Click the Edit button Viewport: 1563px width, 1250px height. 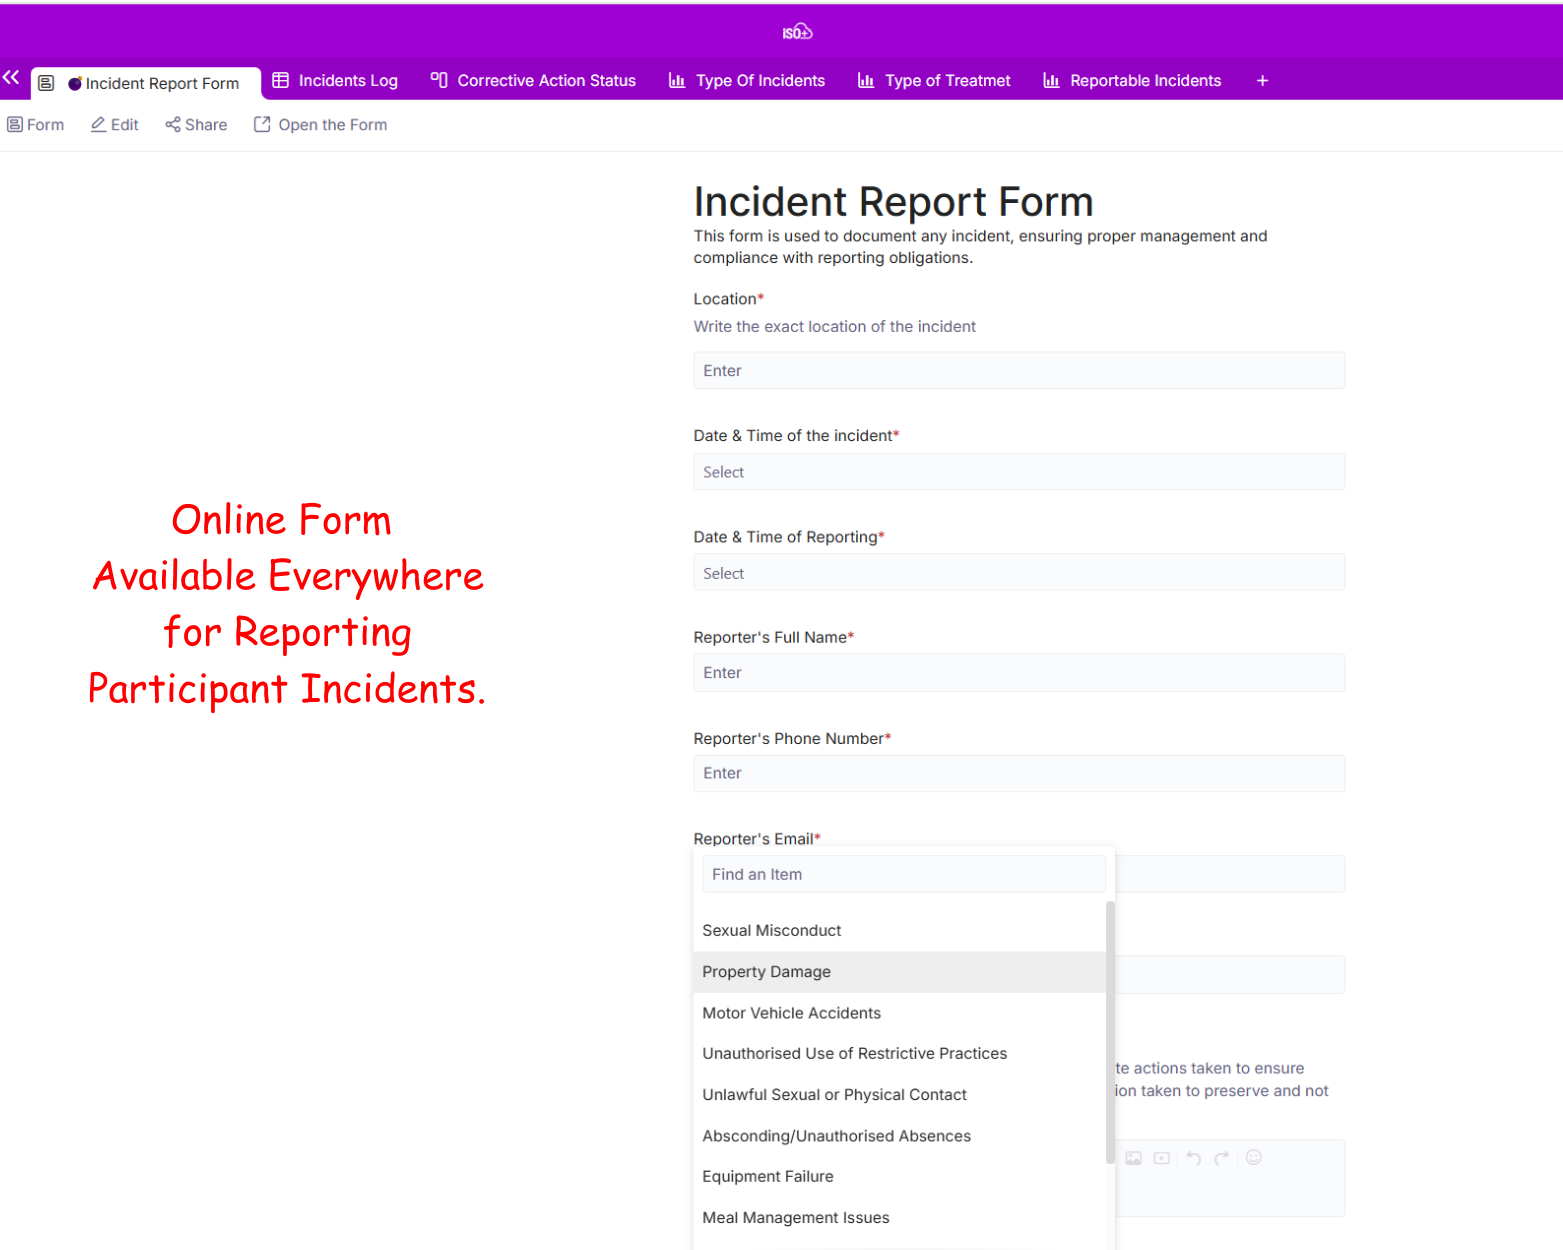coord(115,125)
